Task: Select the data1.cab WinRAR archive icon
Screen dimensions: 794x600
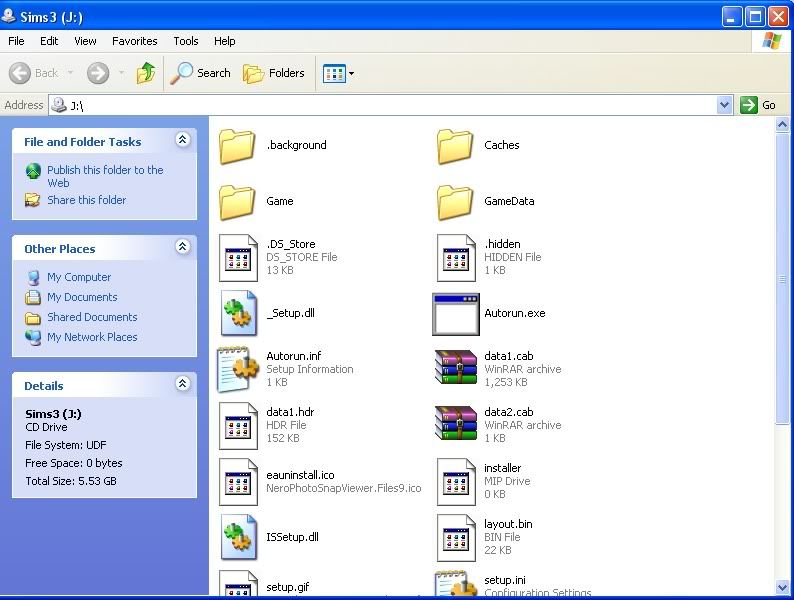Action: pyautogui.click(x=456, y=368)
